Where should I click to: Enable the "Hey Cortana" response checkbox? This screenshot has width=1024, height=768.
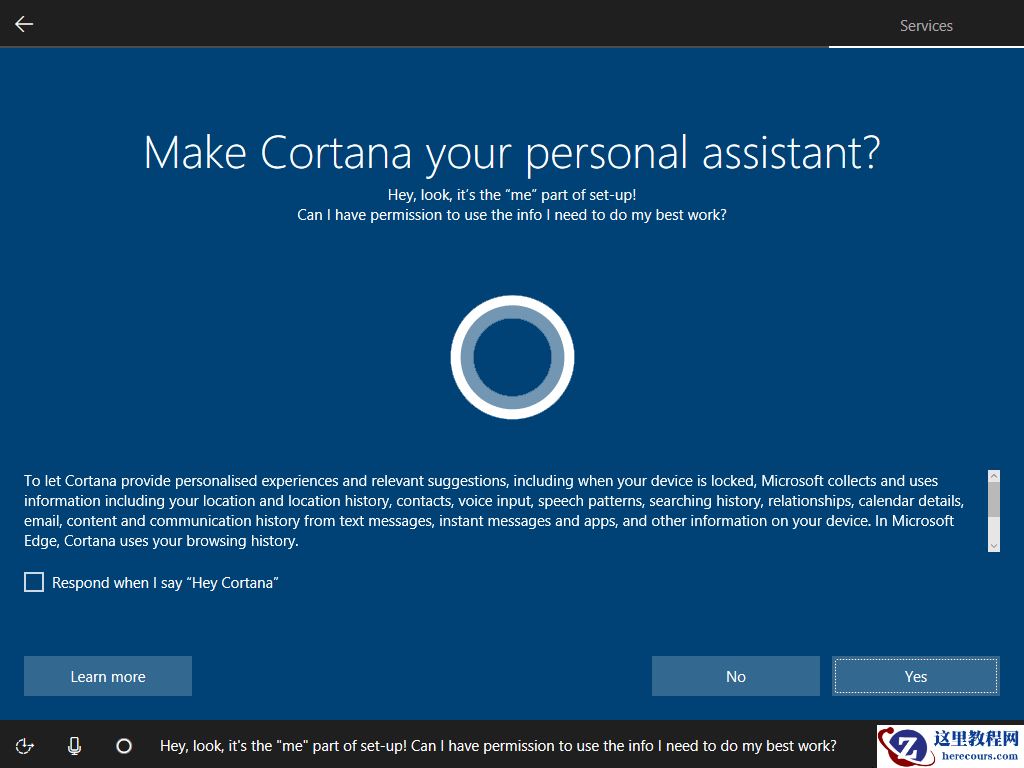click(34, 582)
